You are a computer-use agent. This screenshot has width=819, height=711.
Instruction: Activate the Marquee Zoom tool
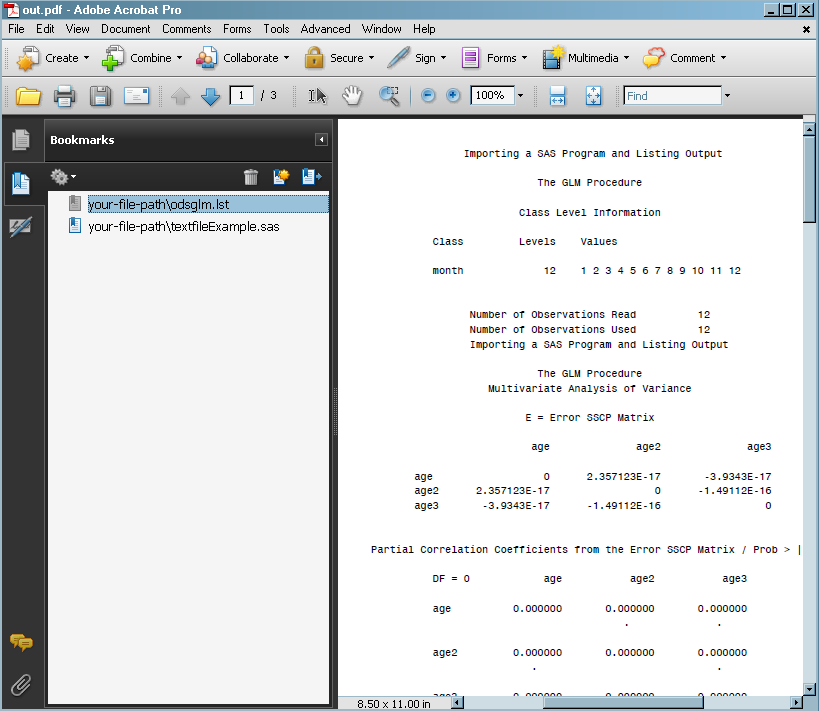389,96
